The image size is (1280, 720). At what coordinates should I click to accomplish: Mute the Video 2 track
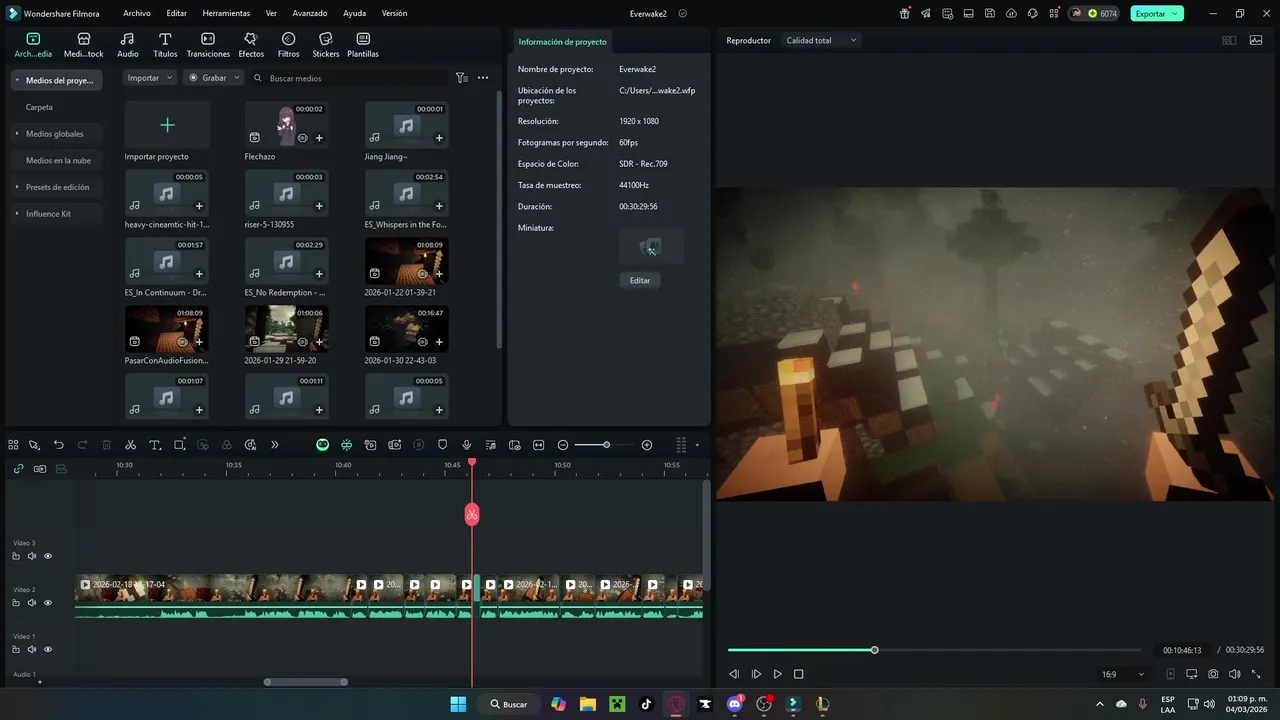pyautogui.click(x=32, y=603)
